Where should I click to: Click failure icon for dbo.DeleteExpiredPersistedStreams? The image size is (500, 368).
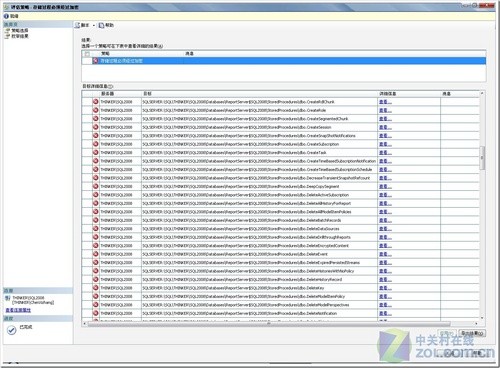click(x=96, y=262)
